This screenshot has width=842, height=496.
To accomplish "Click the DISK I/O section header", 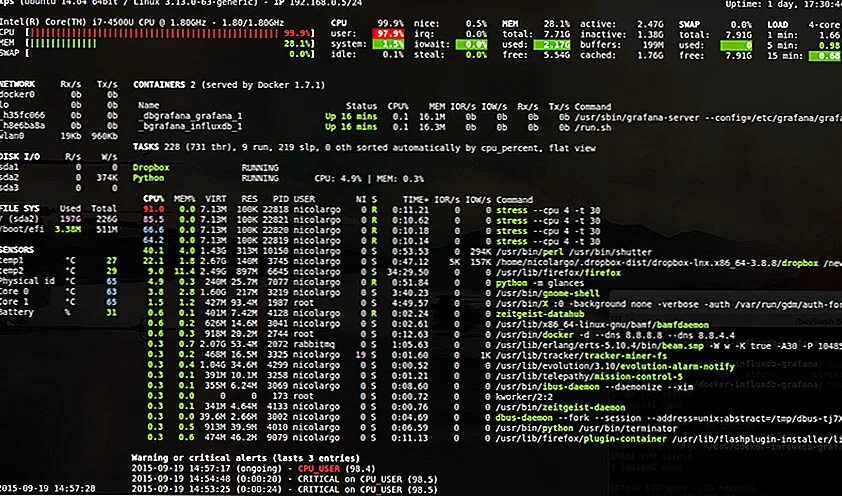I will click(x=20, y=157).
